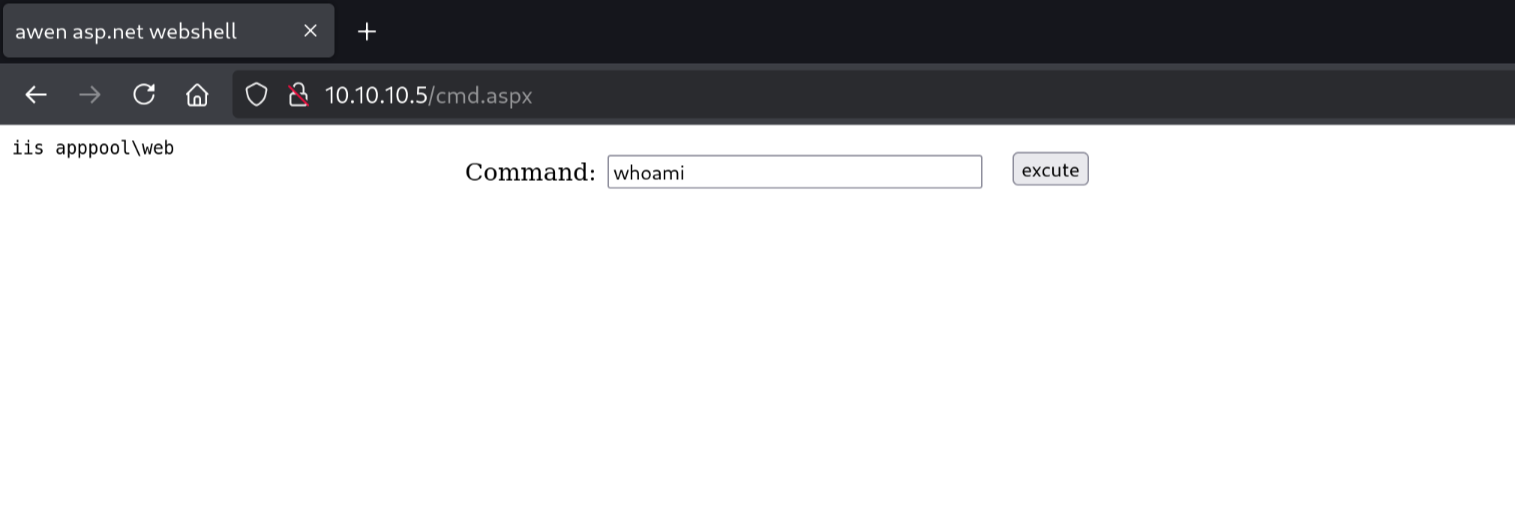
Task: Focus the Command text field
Action: point(795,172)
